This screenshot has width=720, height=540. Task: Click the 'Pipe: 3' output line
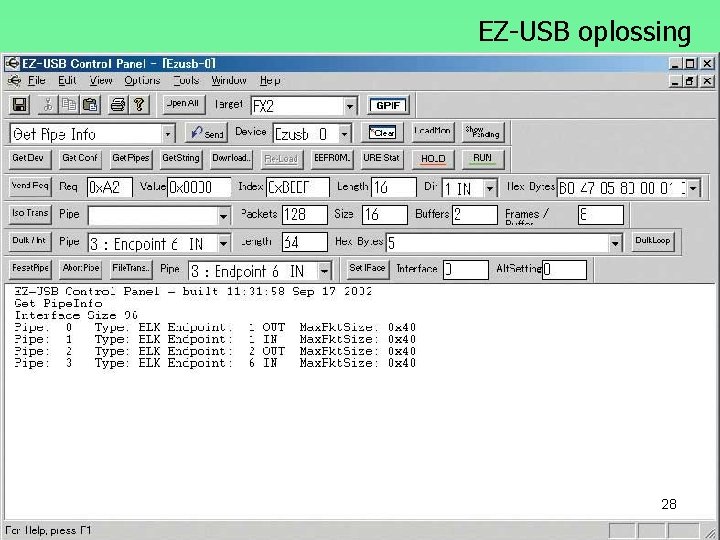pyautogui.click(x=215, y=363)
